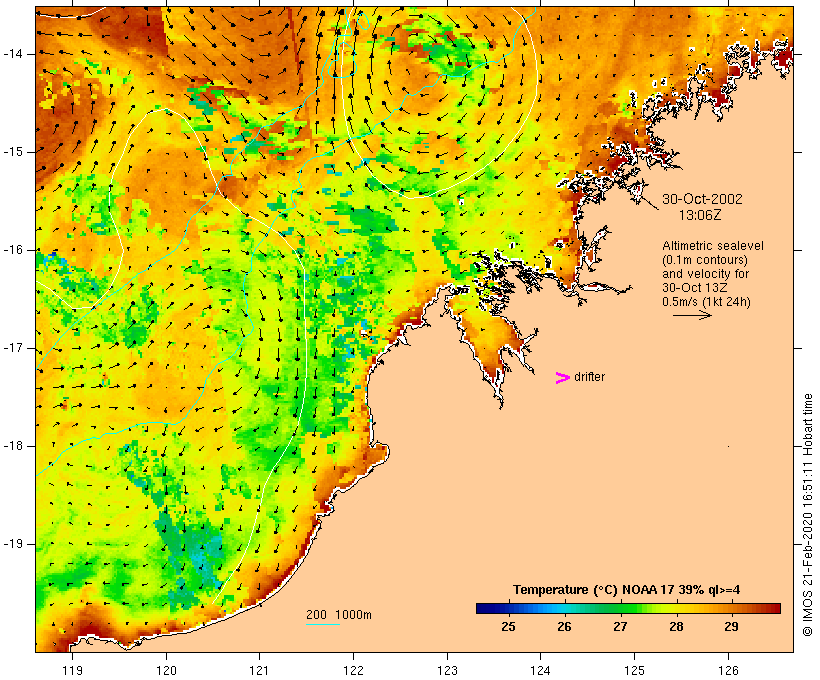This screenshot has height=680, width=820.
Task: Click the 119 longitude axis label
Action: (72, 670)
